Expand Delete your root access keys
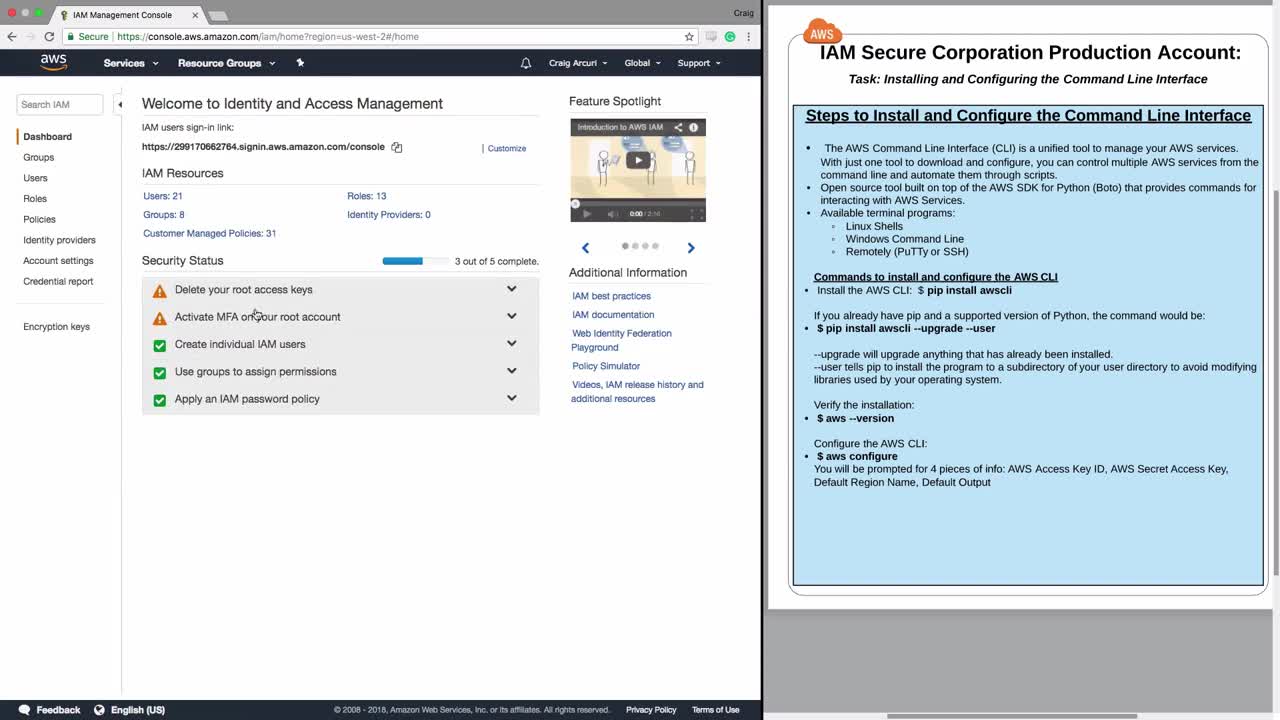 [x=512, y=289]
